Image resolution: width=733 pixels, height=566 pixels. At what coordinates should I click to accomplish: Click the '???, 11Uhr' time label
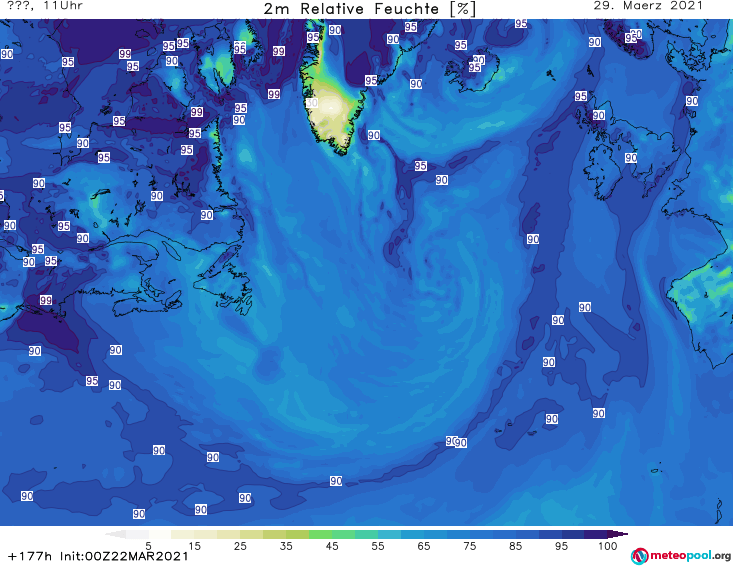coord(45,6)
